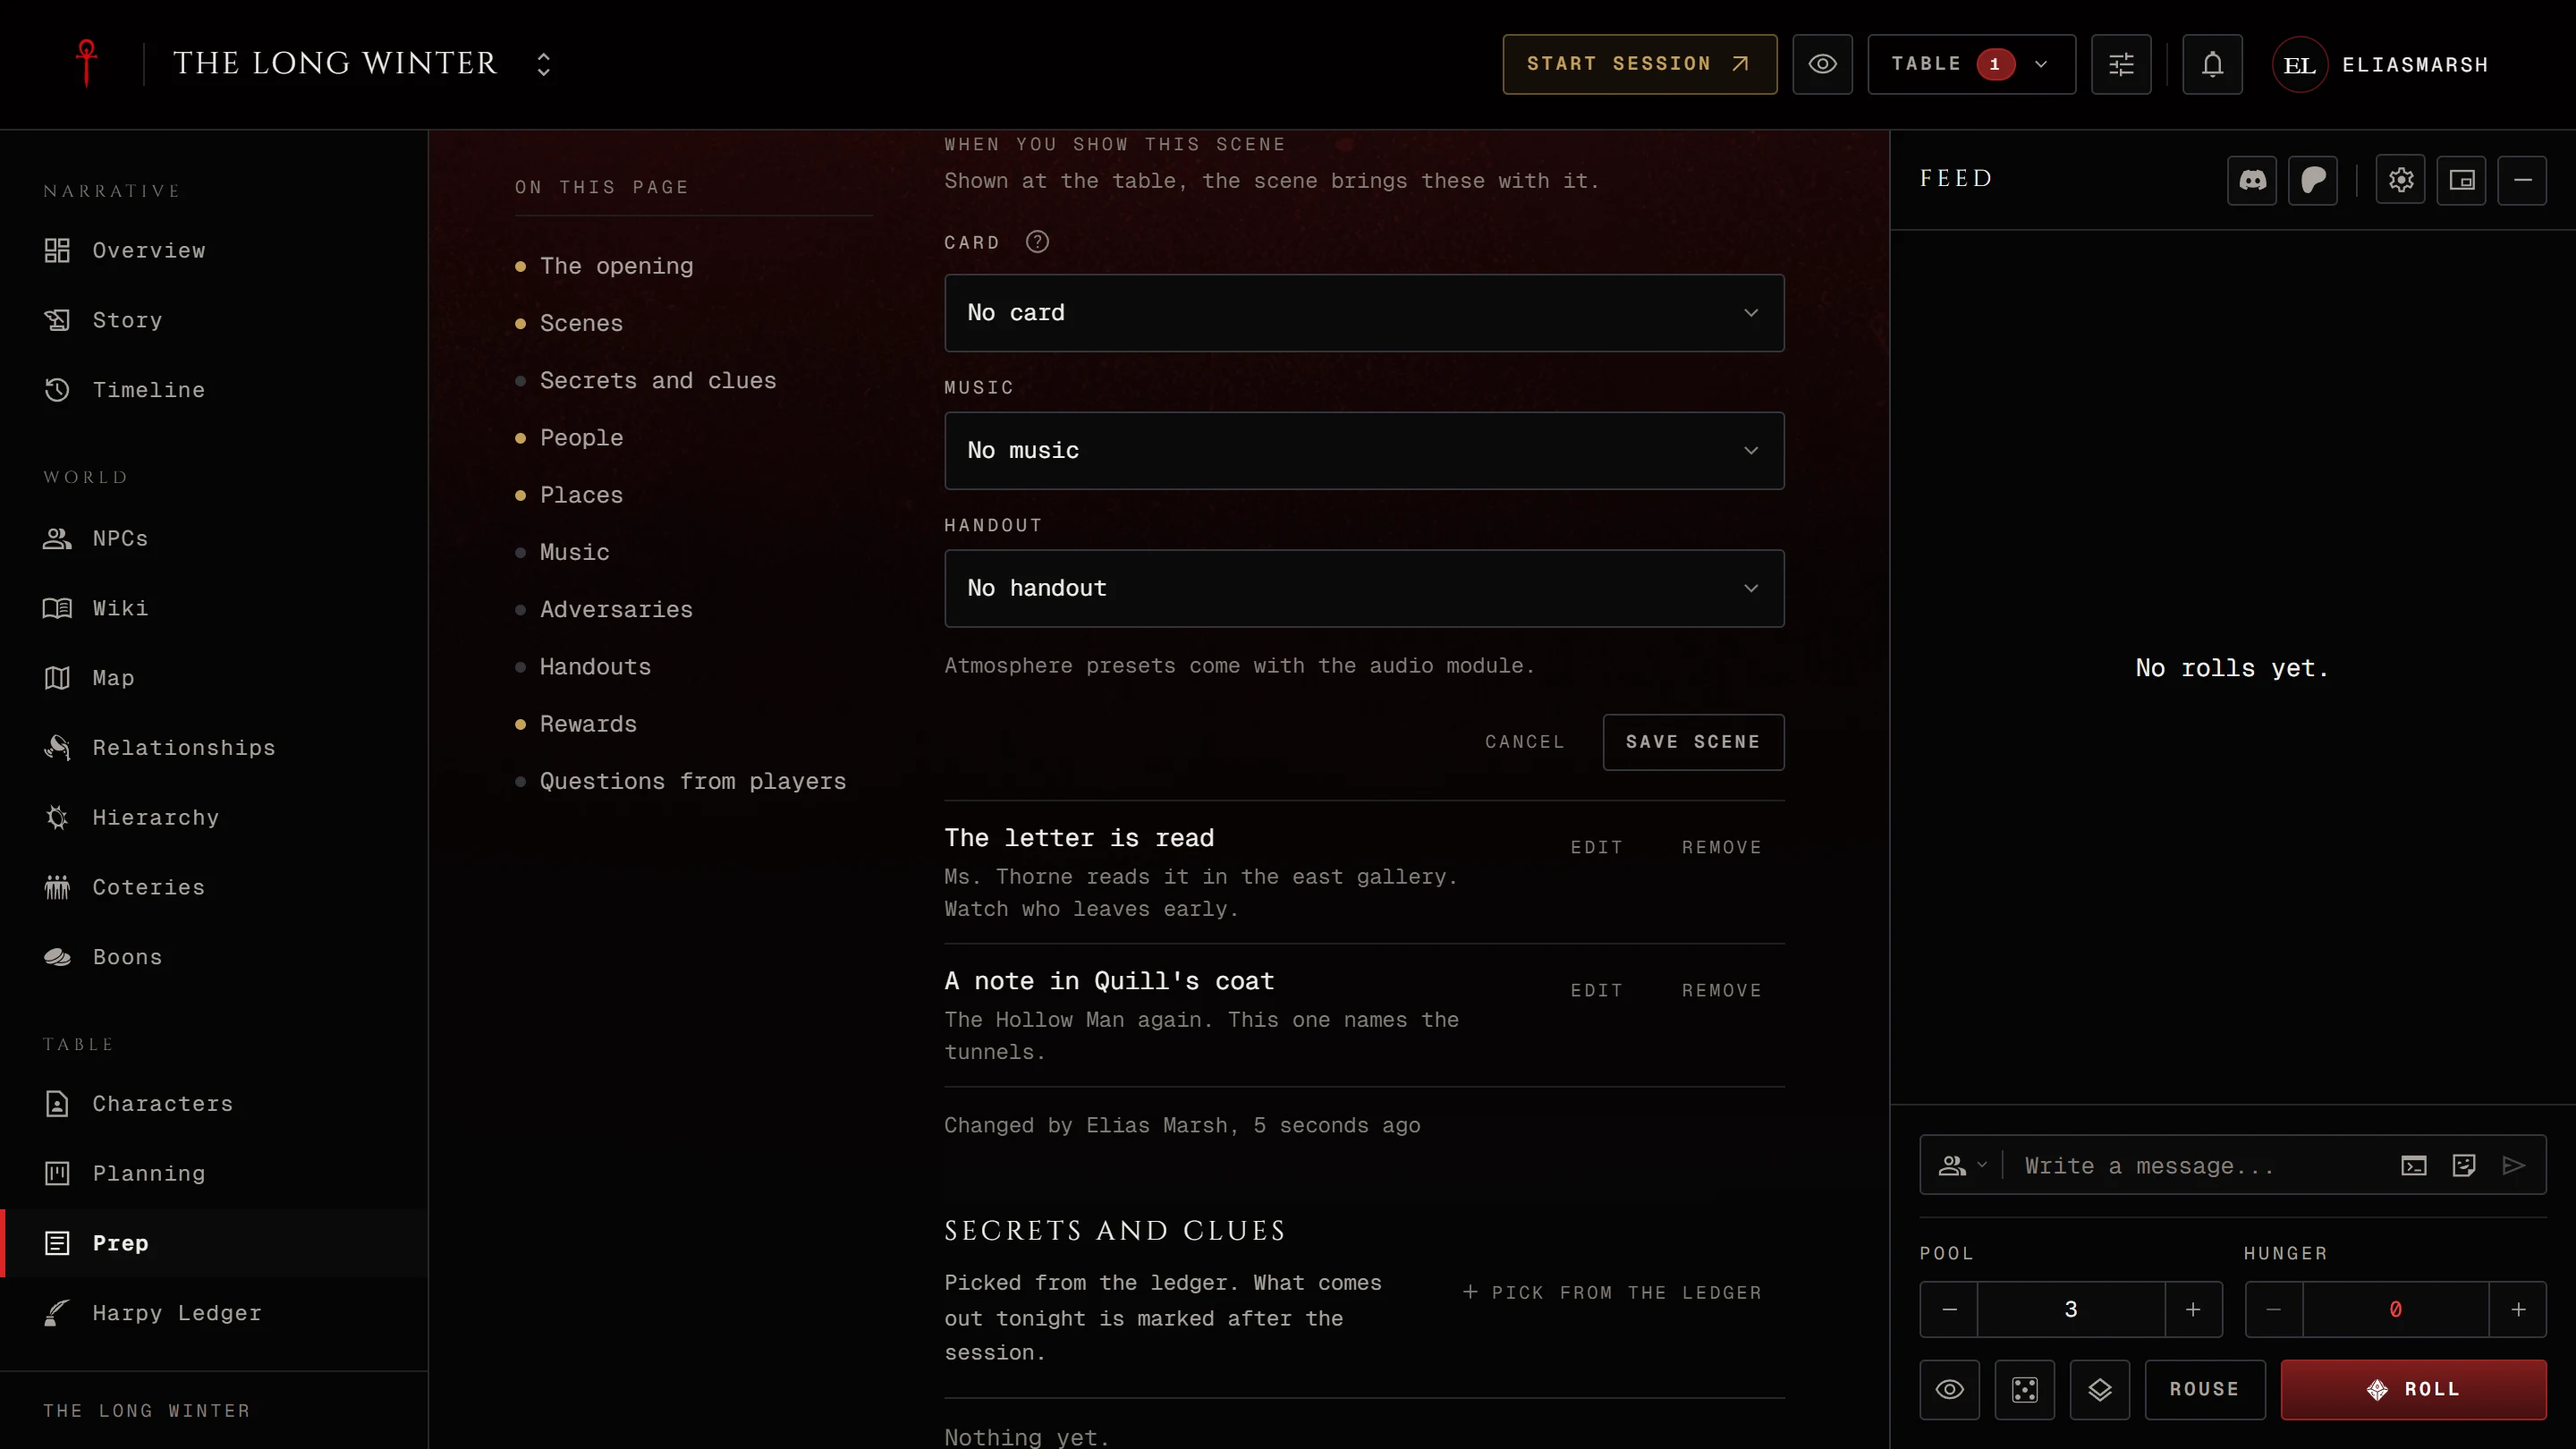The width and height of the screenshot is (2576, 1449).
Task: Toggle secret roll eye icon
Action: (1949, 1390)
